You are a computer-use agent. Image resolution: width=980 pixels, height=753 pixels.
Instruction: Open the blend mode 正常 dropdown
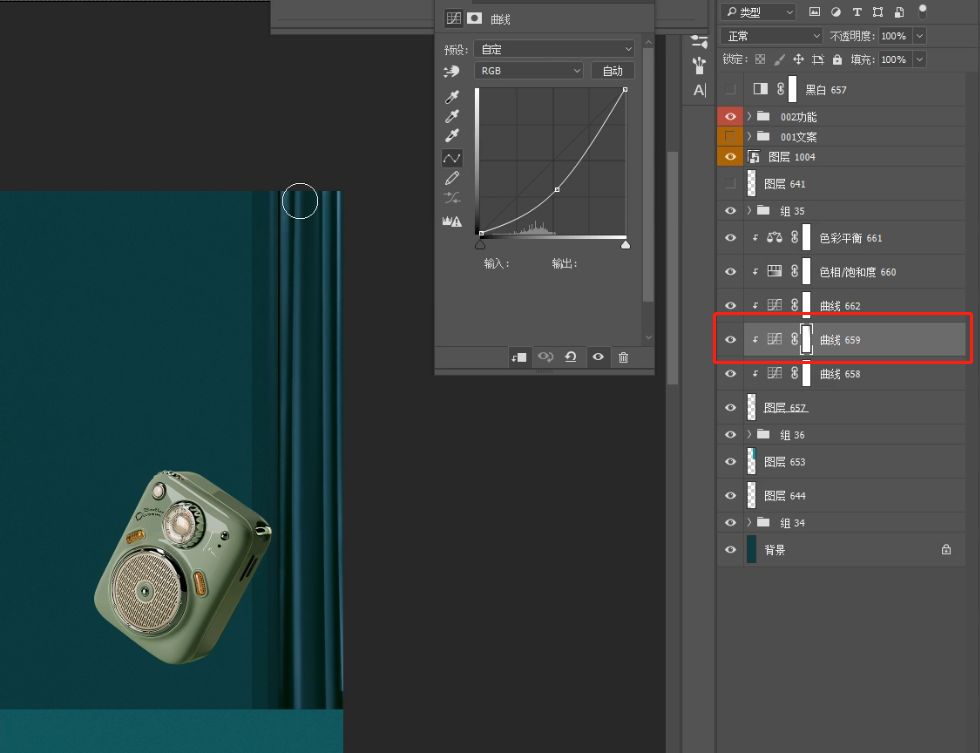coord(771,36)
